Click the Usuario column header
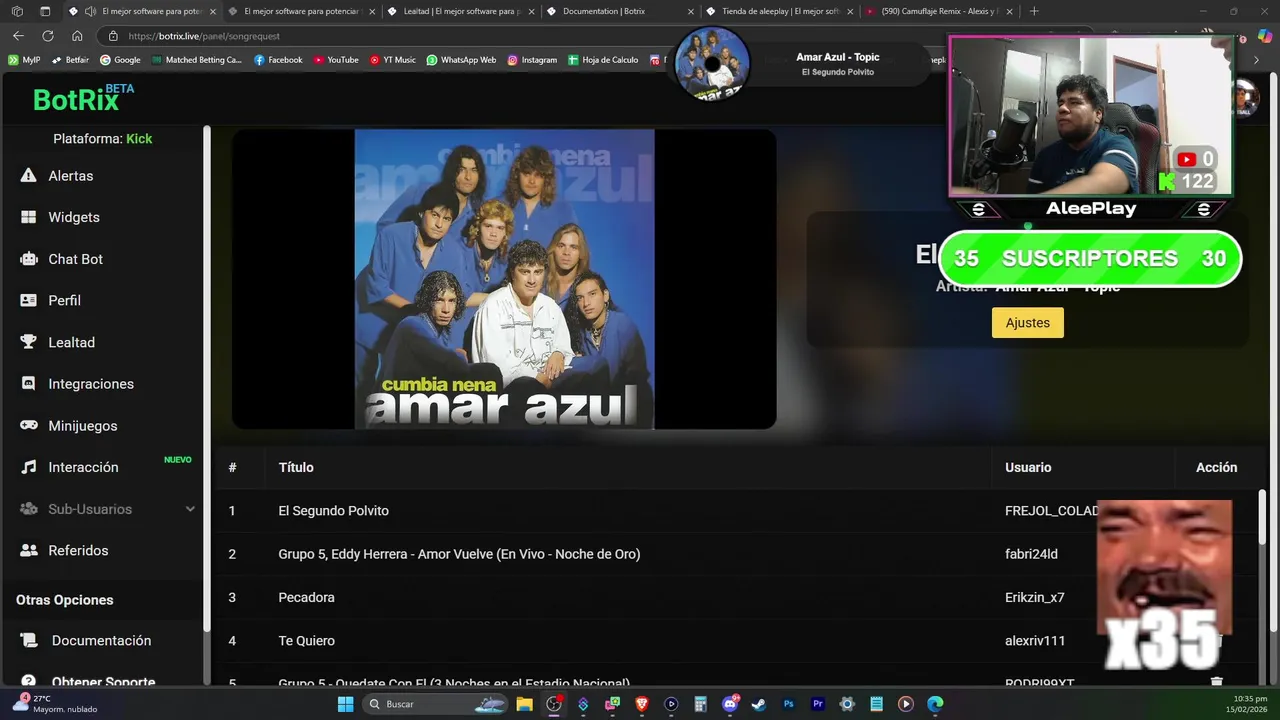The width and height of the screenshot is (1280, 720). (1028, 467)
